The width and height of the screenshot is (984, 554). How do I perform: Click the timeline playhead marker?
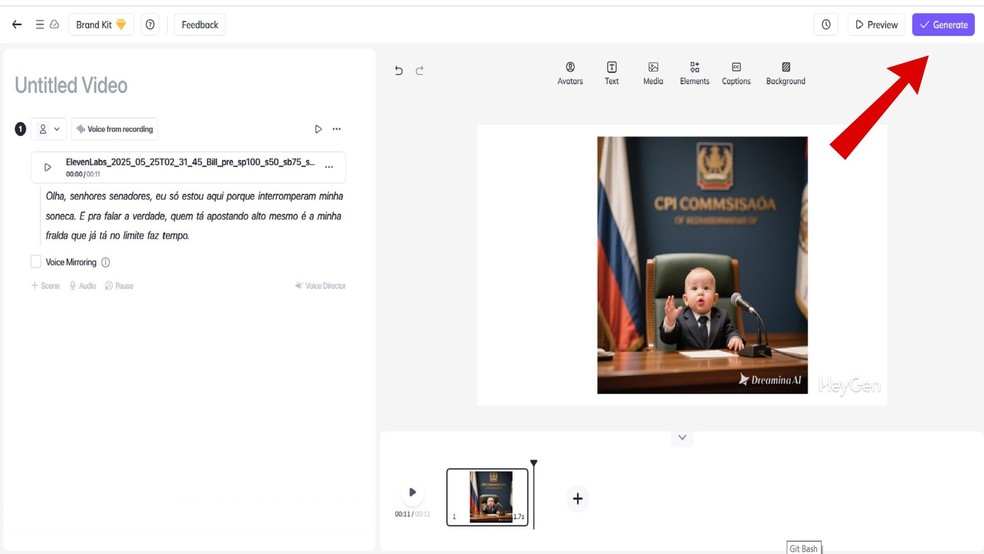click(533, 464)
